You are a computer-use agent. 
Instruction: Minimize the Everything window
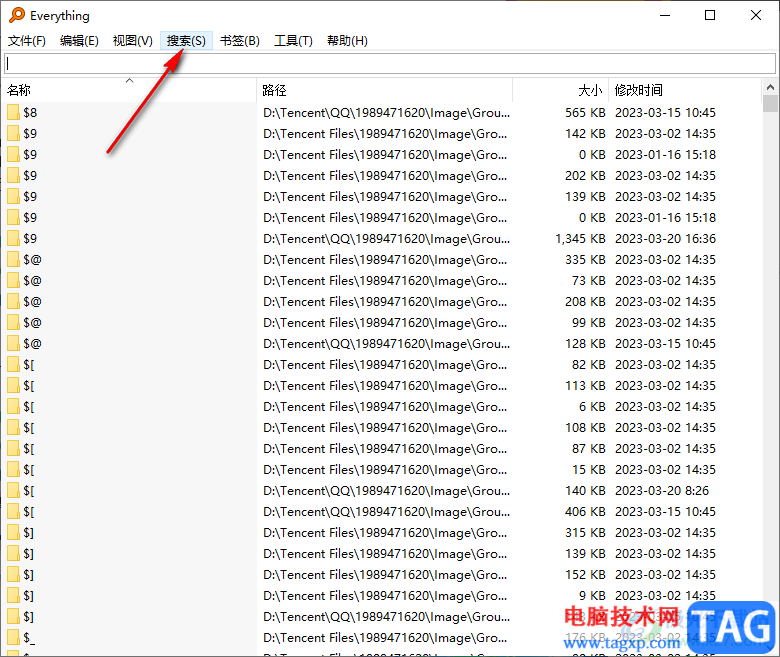665,15
